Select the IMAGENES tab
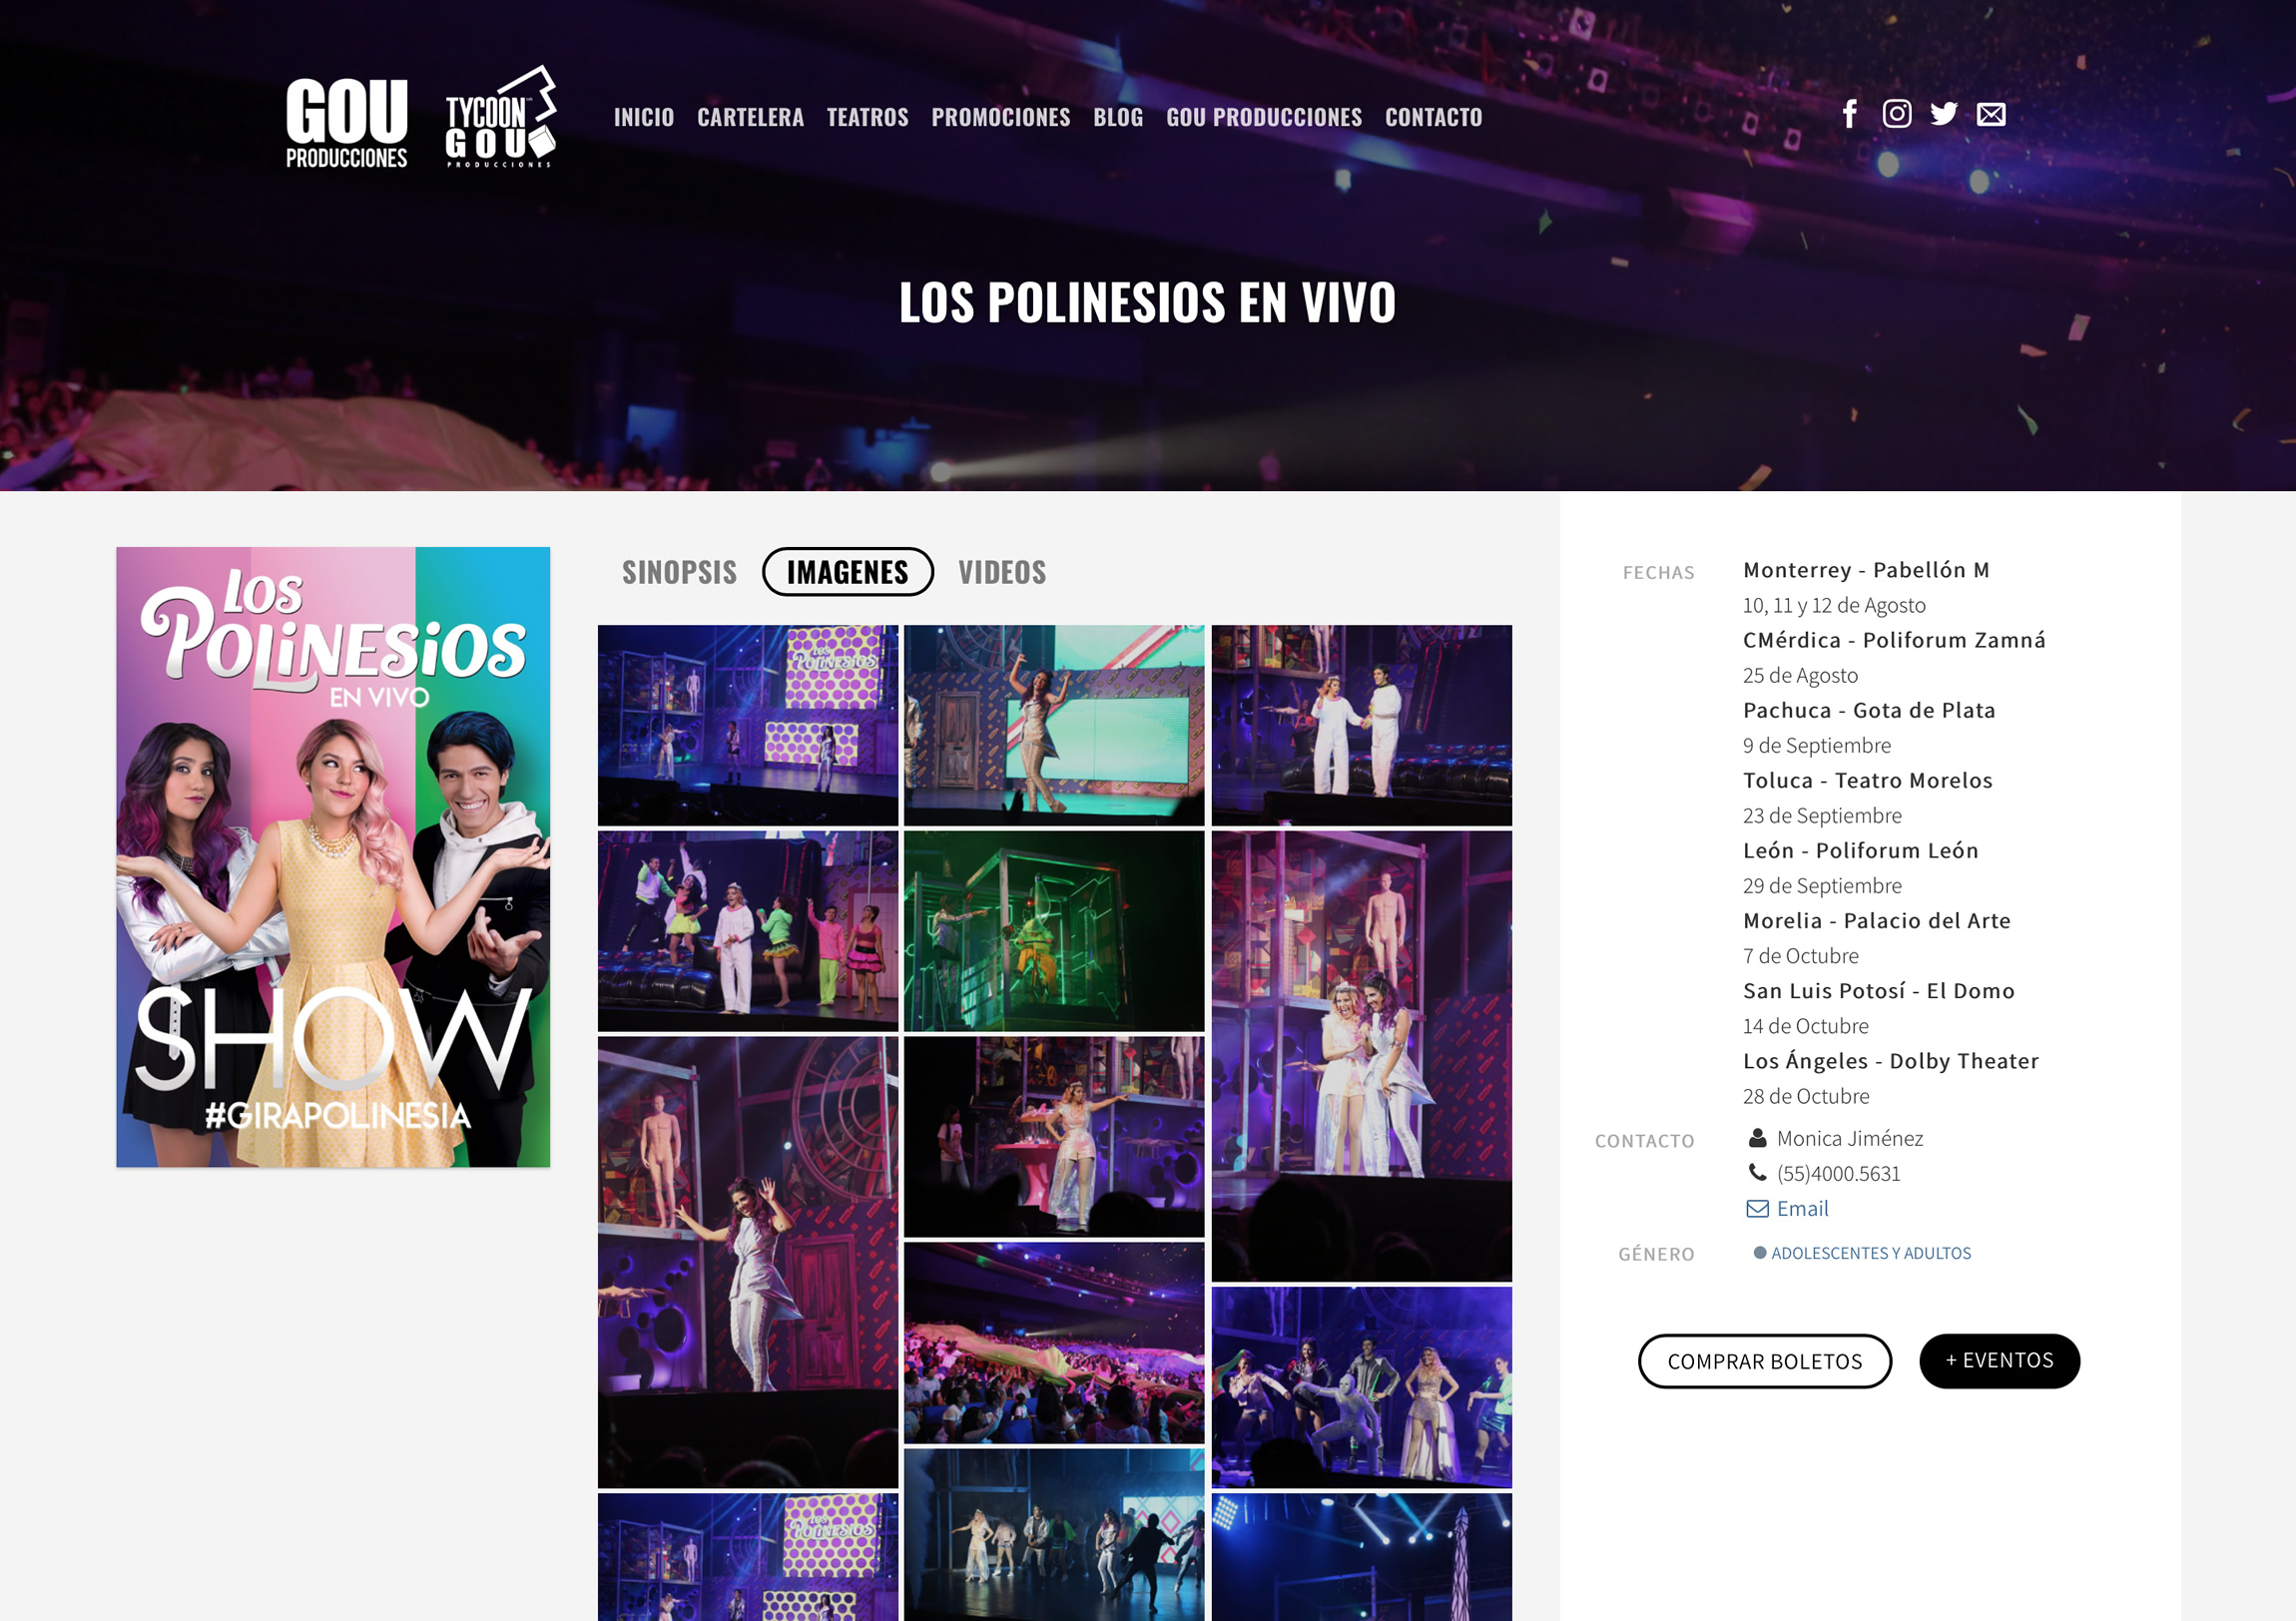The height and width of the screenshot is (1621, 2296). (x=848, y=572)
